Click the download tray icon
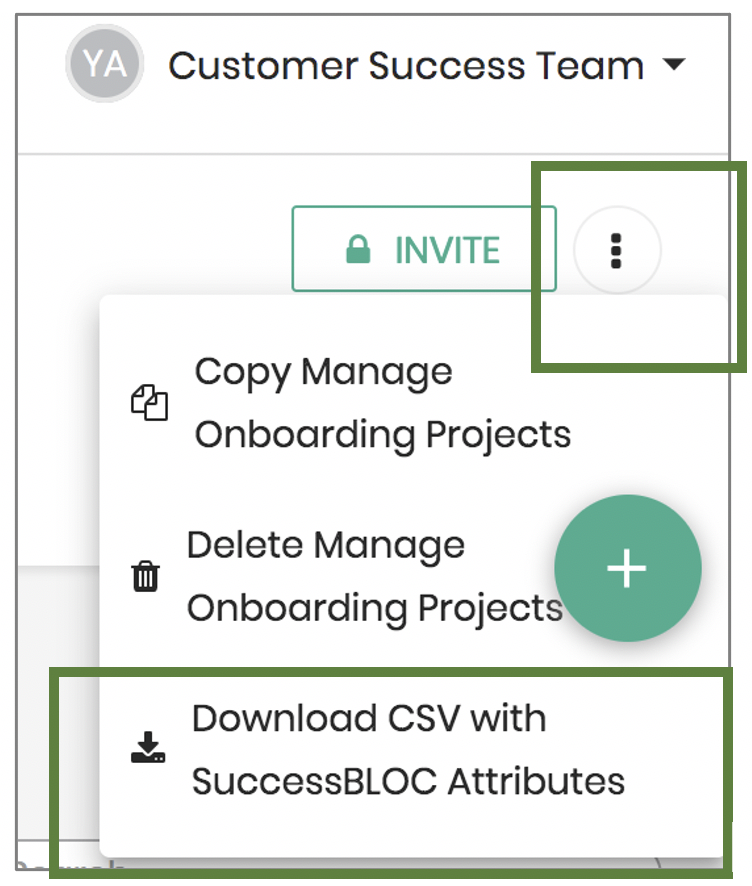The height and width of the screenshot is (886, 752). click(x=148, y=748)
